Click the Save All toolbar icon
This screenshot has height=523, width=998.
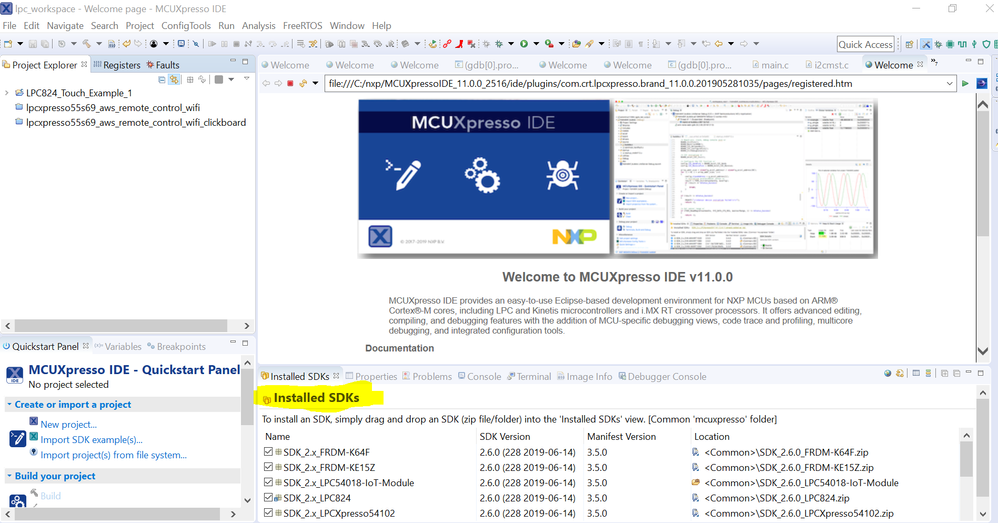tap(45, 44)
